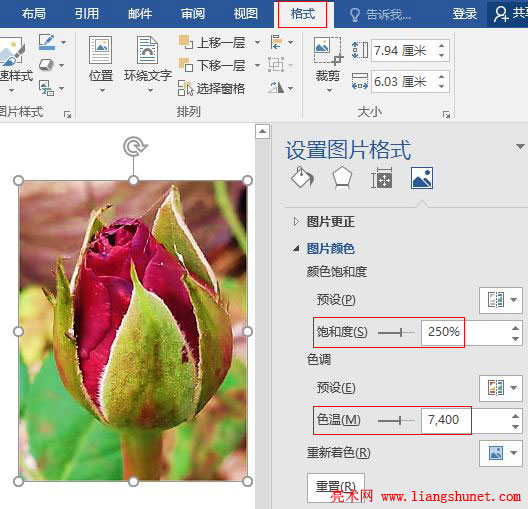Click the 裁剪 (Crop) icon

(328, 50)
